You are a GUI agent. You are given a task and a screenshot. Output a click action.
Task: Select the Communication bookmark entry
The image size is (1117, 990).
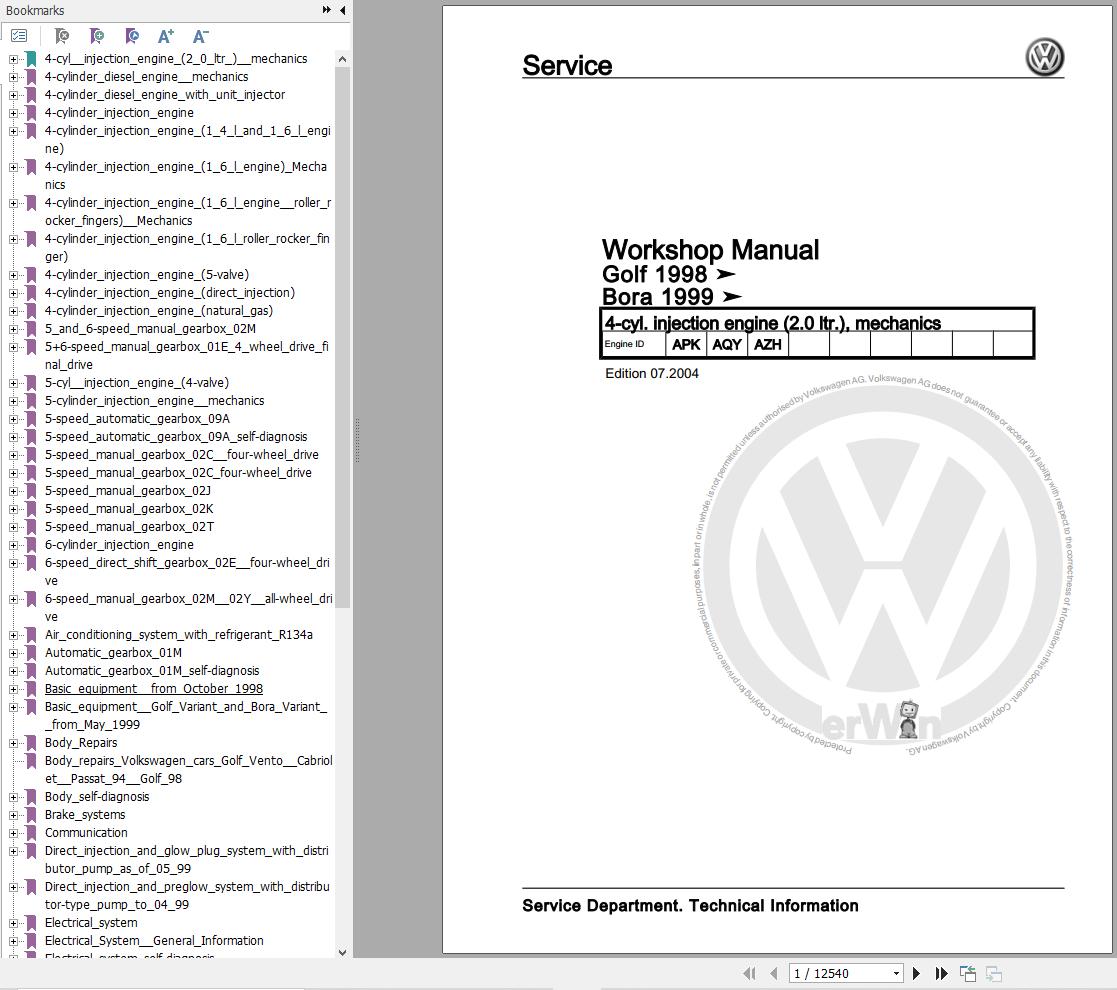click(x=86, y=833)
